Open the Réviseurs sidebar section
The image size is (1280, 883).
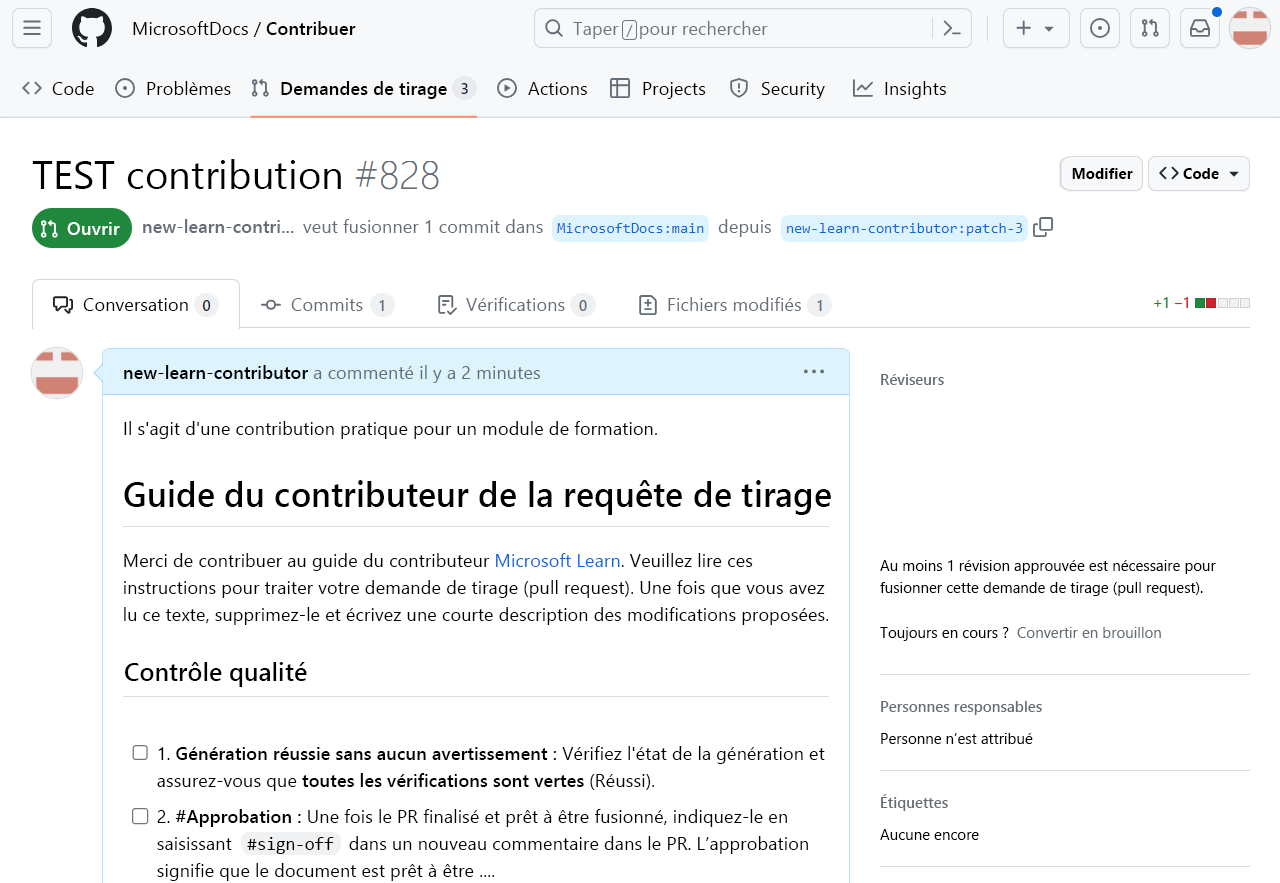coord(912,380)
